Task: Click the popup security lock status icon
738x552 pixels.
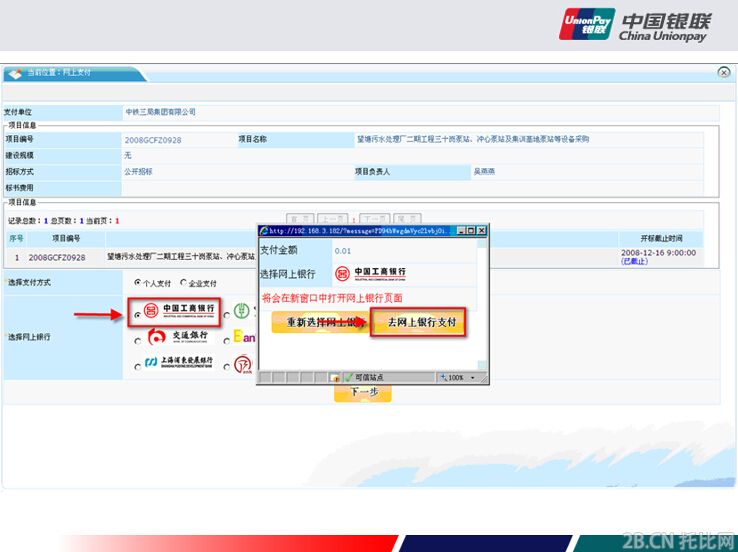Action: coord(334,378)
